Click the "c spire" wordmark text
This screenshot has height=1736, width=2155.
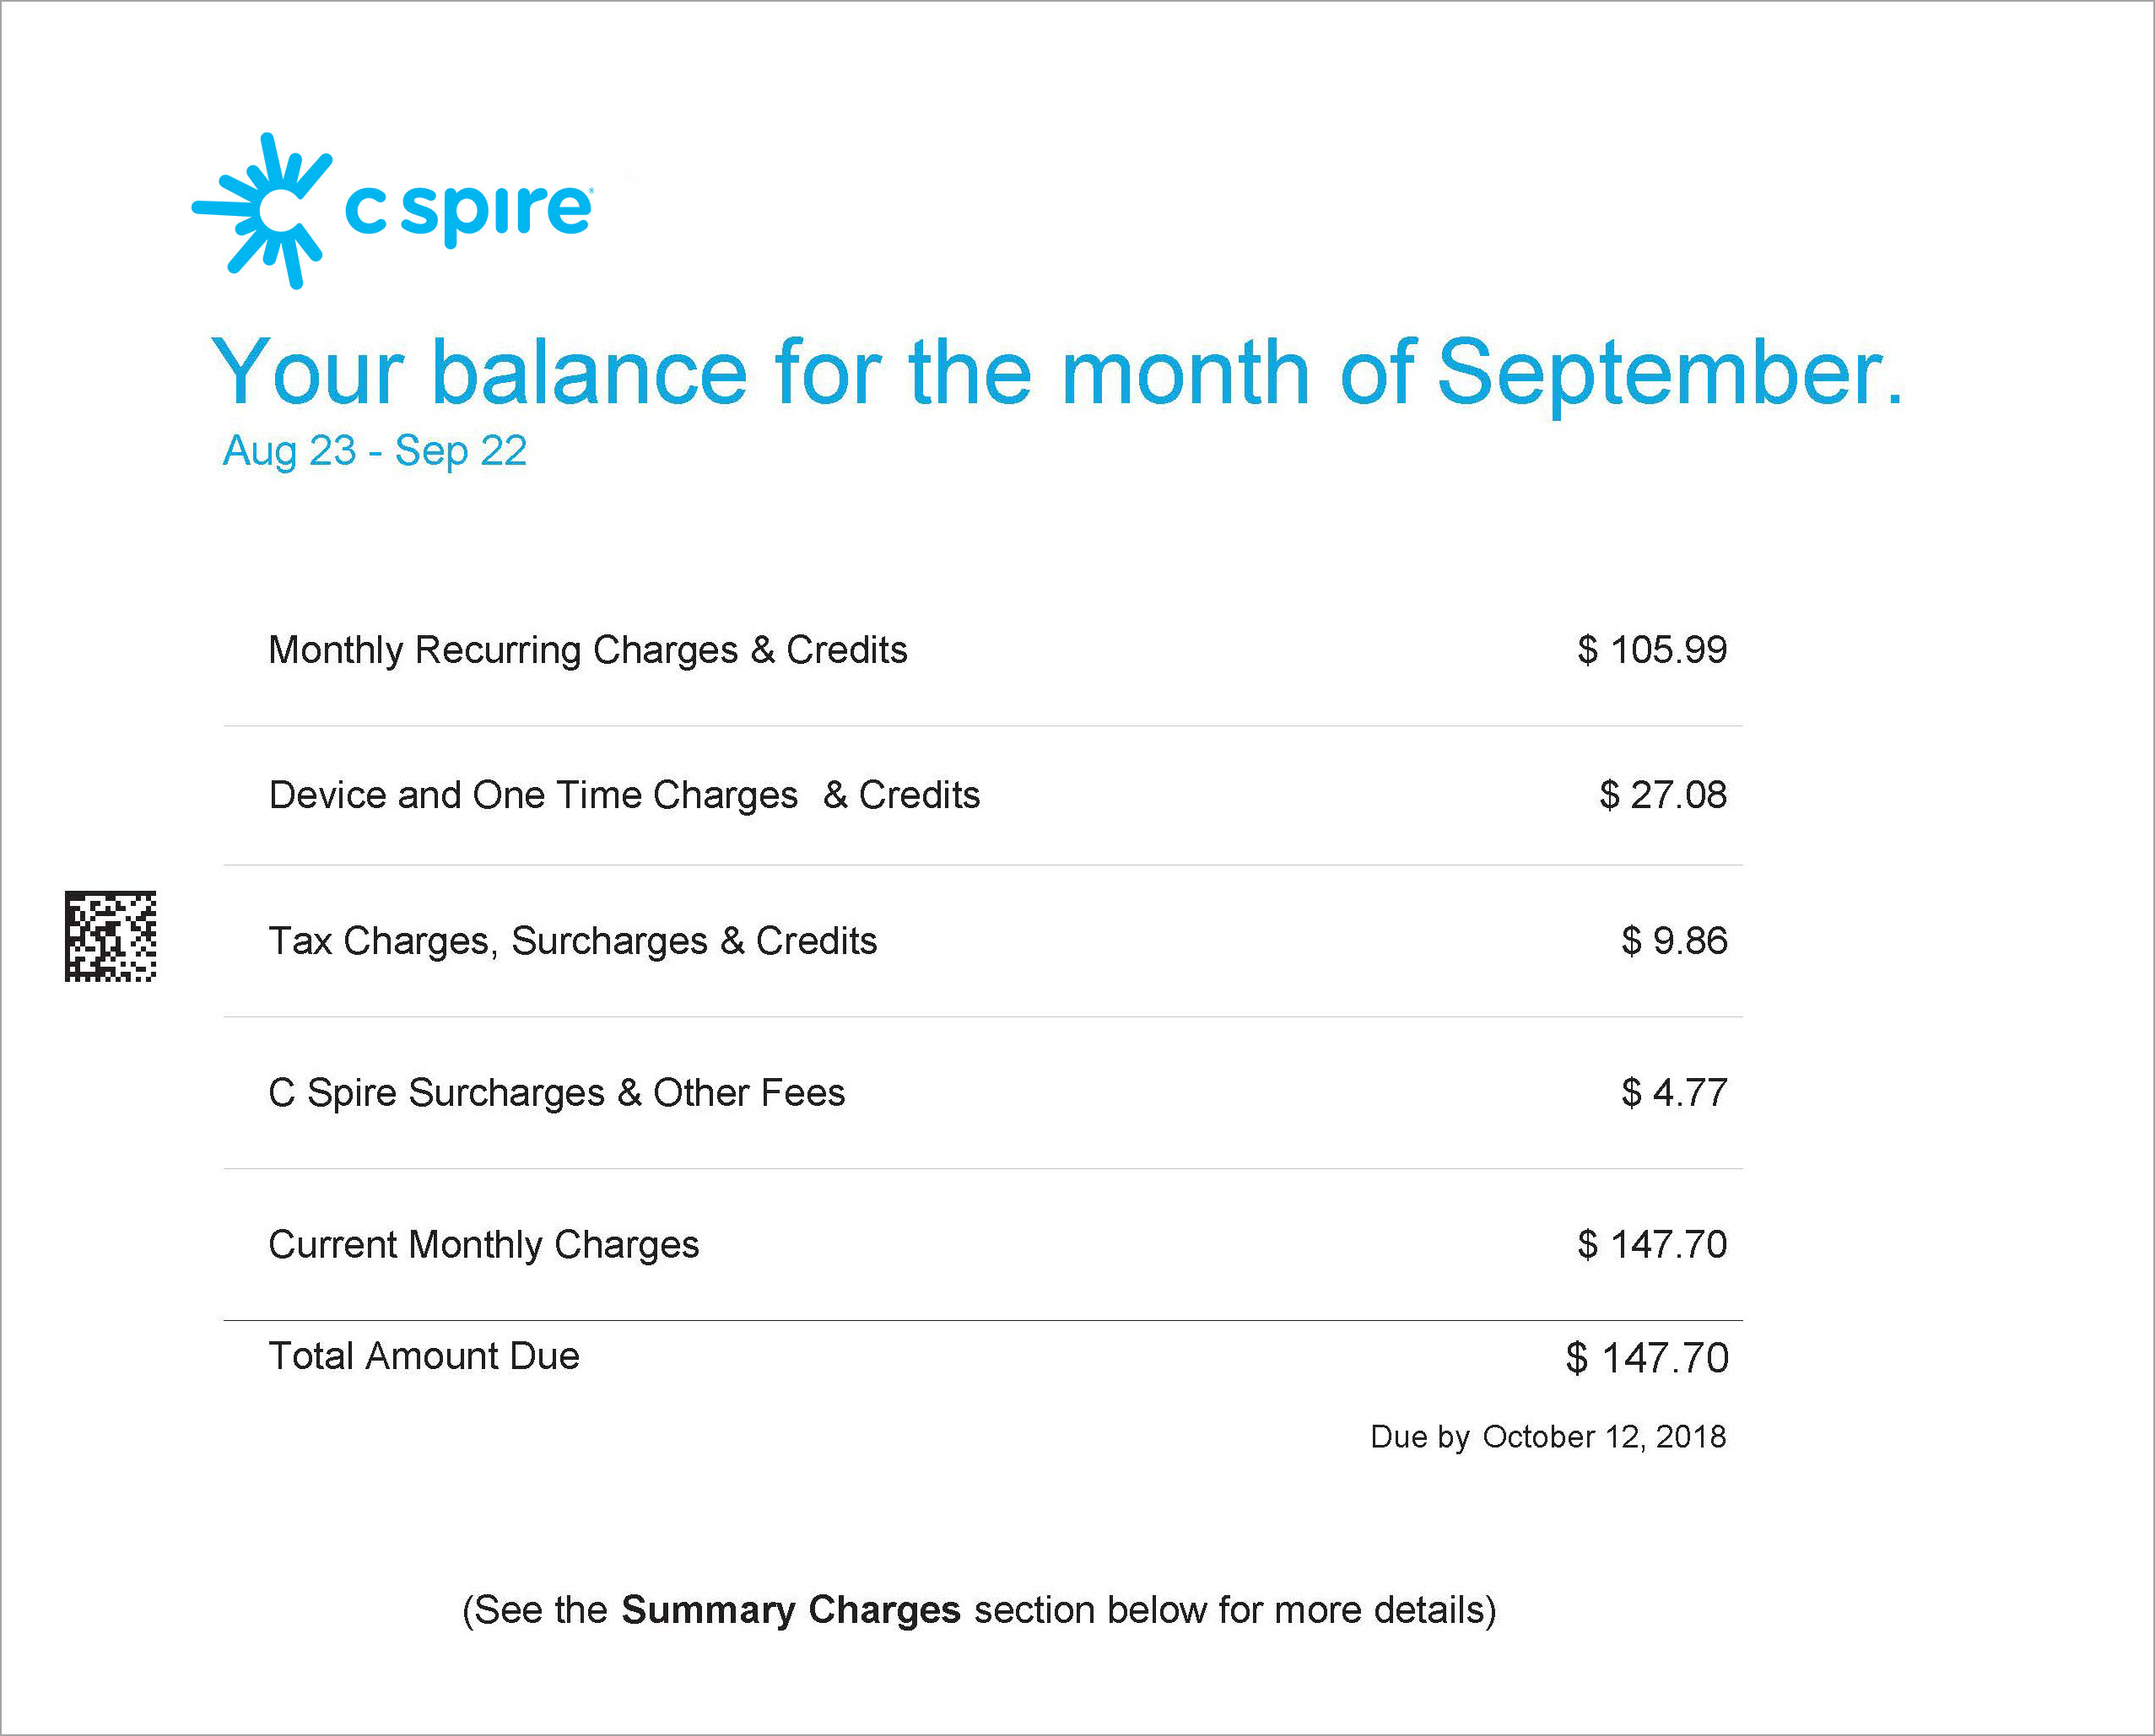(468, 210)
